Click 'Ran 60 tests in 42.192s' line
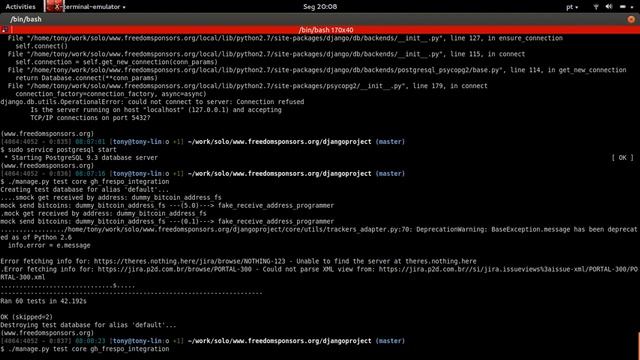Viewport: 640px width, 360px height. coord(43,301)
